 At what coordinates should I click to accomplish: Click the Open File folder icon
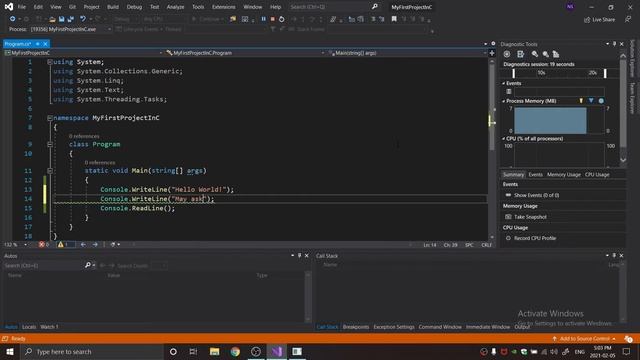(52, 19)
